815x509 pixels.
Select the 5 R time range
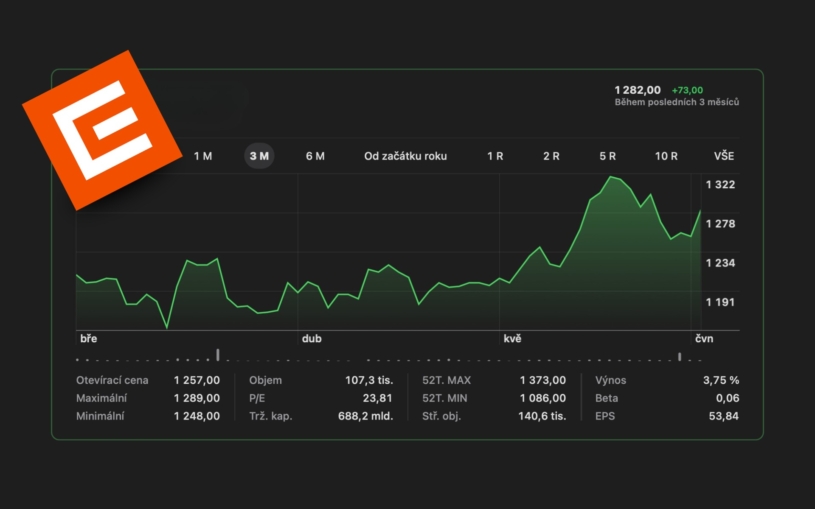click(x=607, y=156)
